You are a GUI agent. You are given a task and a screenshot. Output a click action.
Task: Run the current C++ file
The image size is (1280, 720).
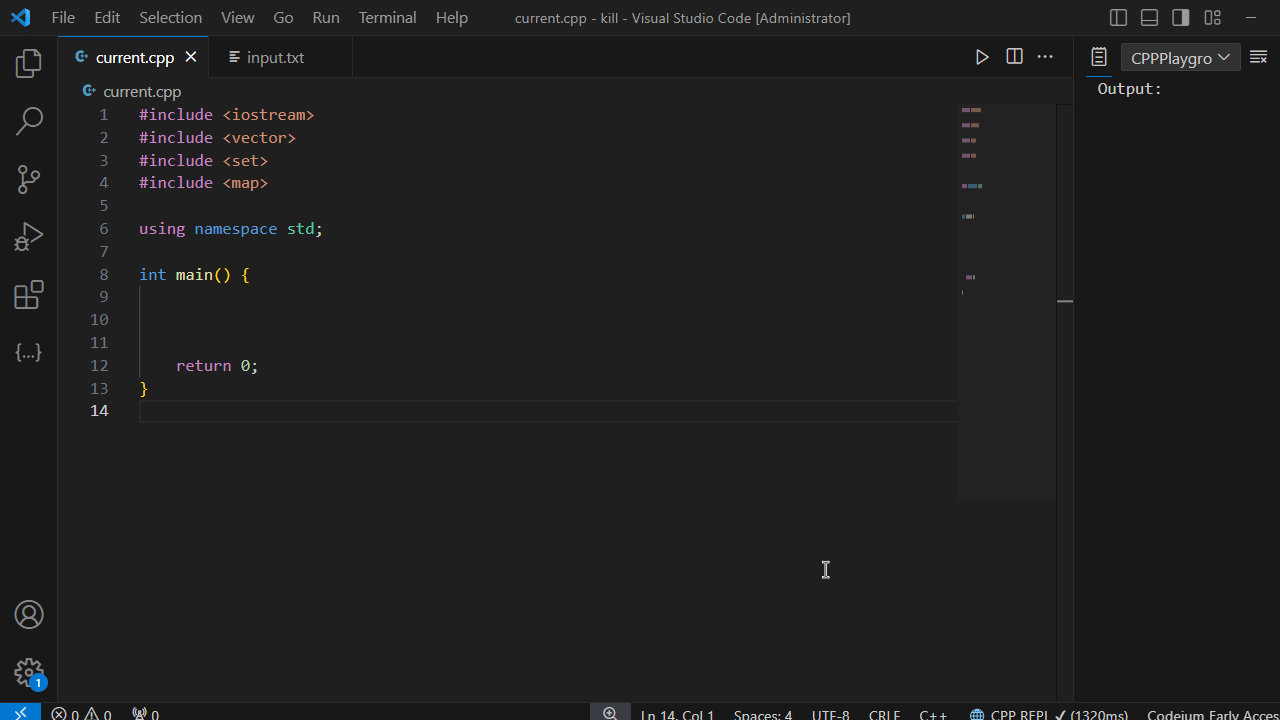tap(982, 57)
